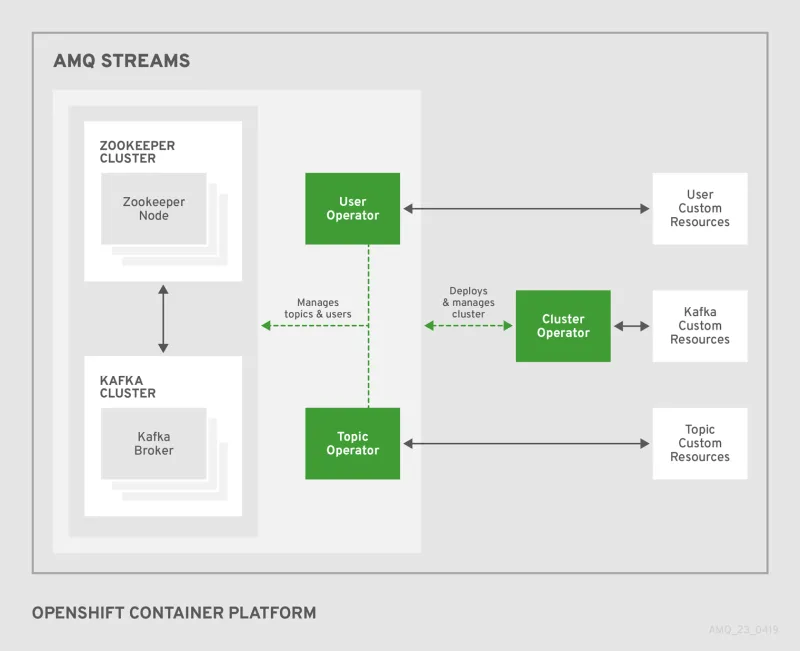Select the Topic Operator green box

pyautogui.click(x=352, y=443)
